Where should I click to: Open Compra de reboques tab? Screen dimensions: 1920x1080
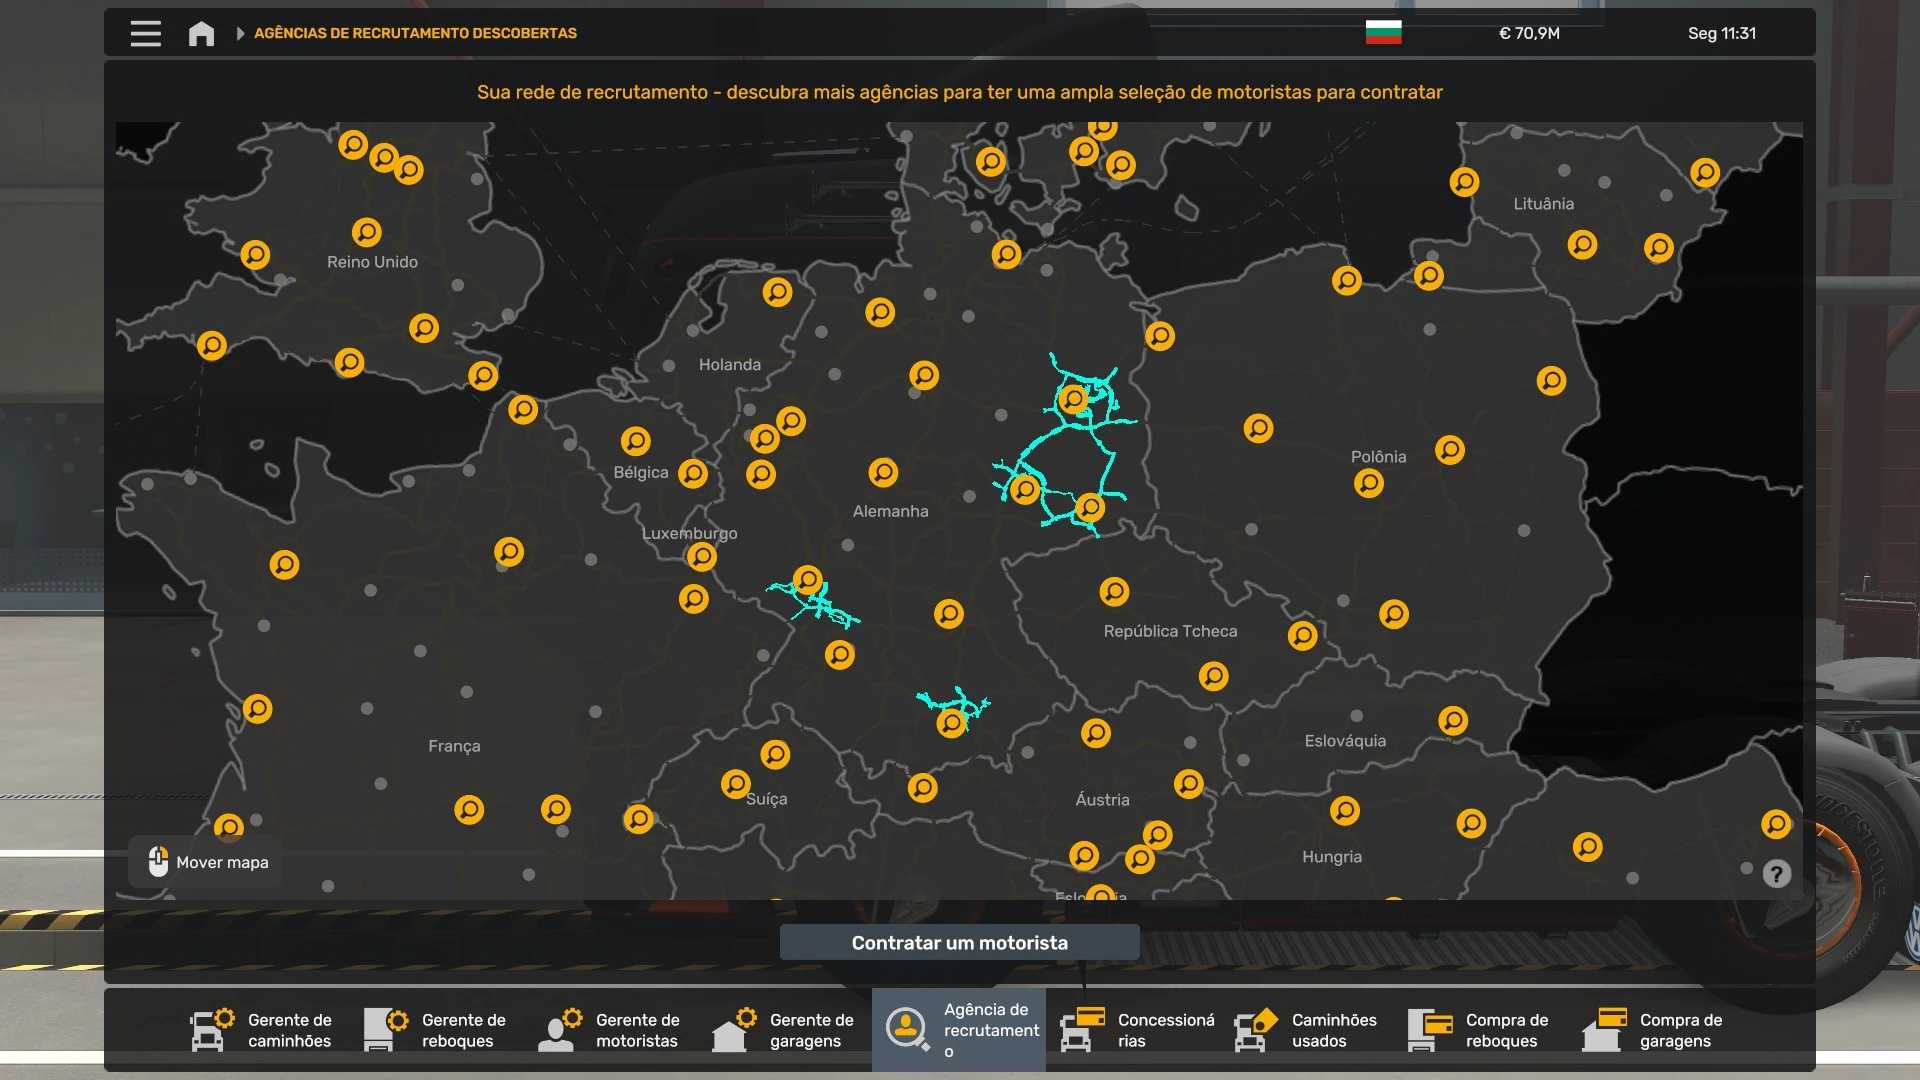point(1480,1030)
